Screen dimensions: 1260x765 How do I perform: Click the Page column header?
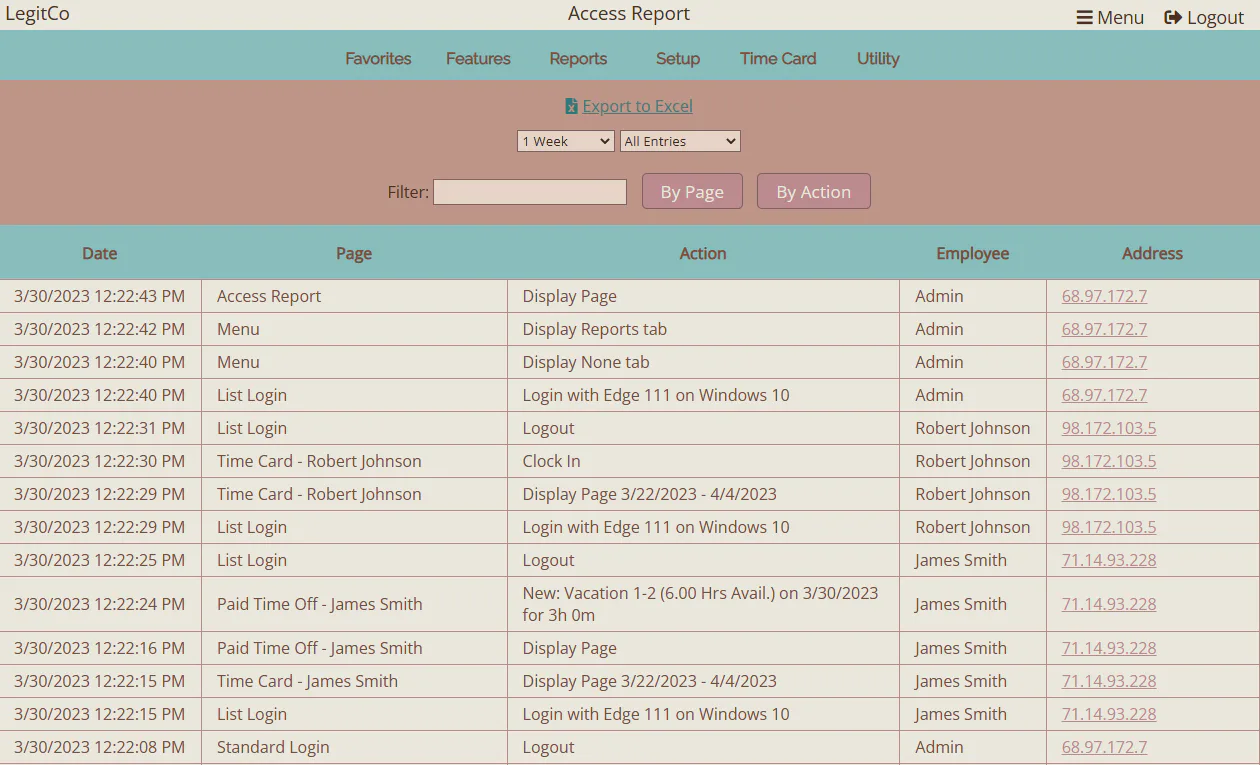(x=354, y=253)
